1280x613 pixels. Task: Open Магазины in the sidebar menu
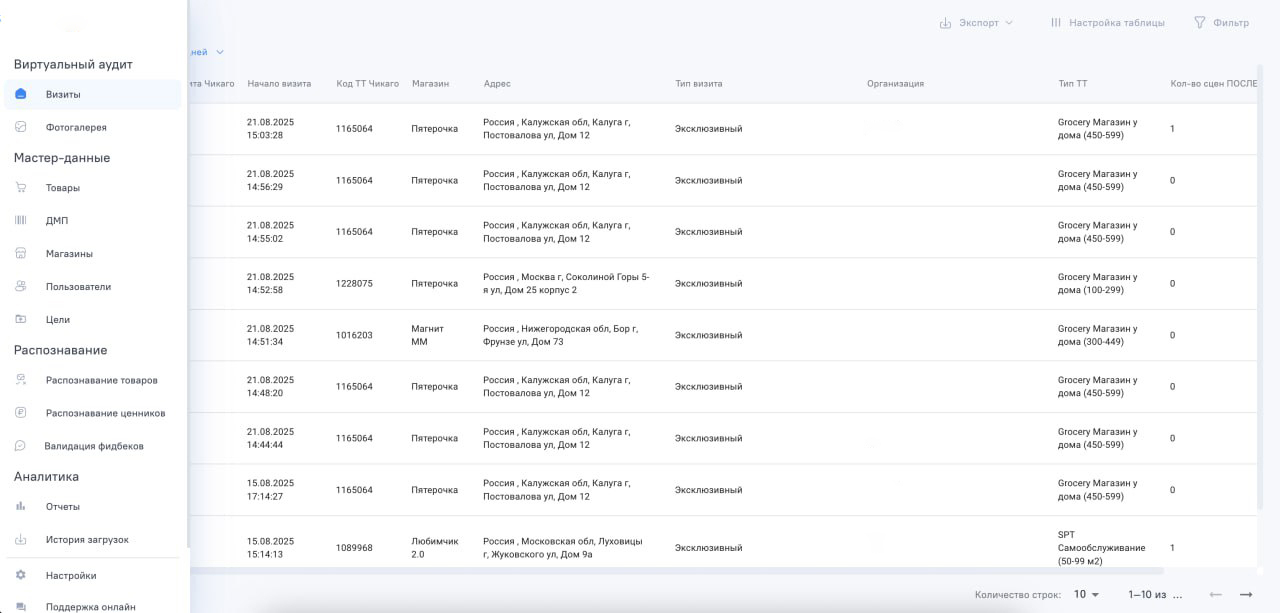[x=69, y=253]
